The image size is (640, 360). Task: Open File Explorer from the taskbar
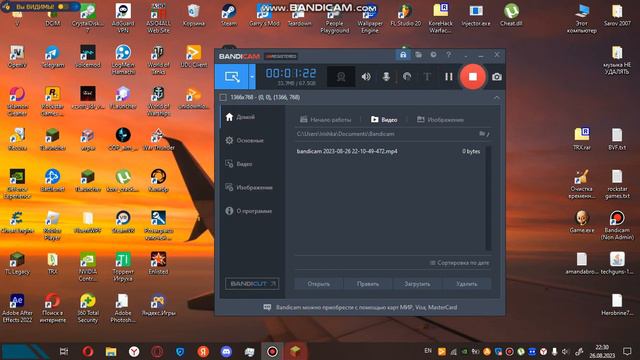[x=111, y=351]
